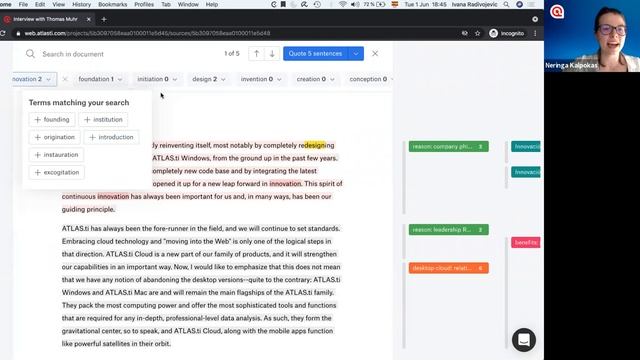Select the pink benefits code tag
640x360 pixels.
(x=526, y=242)
